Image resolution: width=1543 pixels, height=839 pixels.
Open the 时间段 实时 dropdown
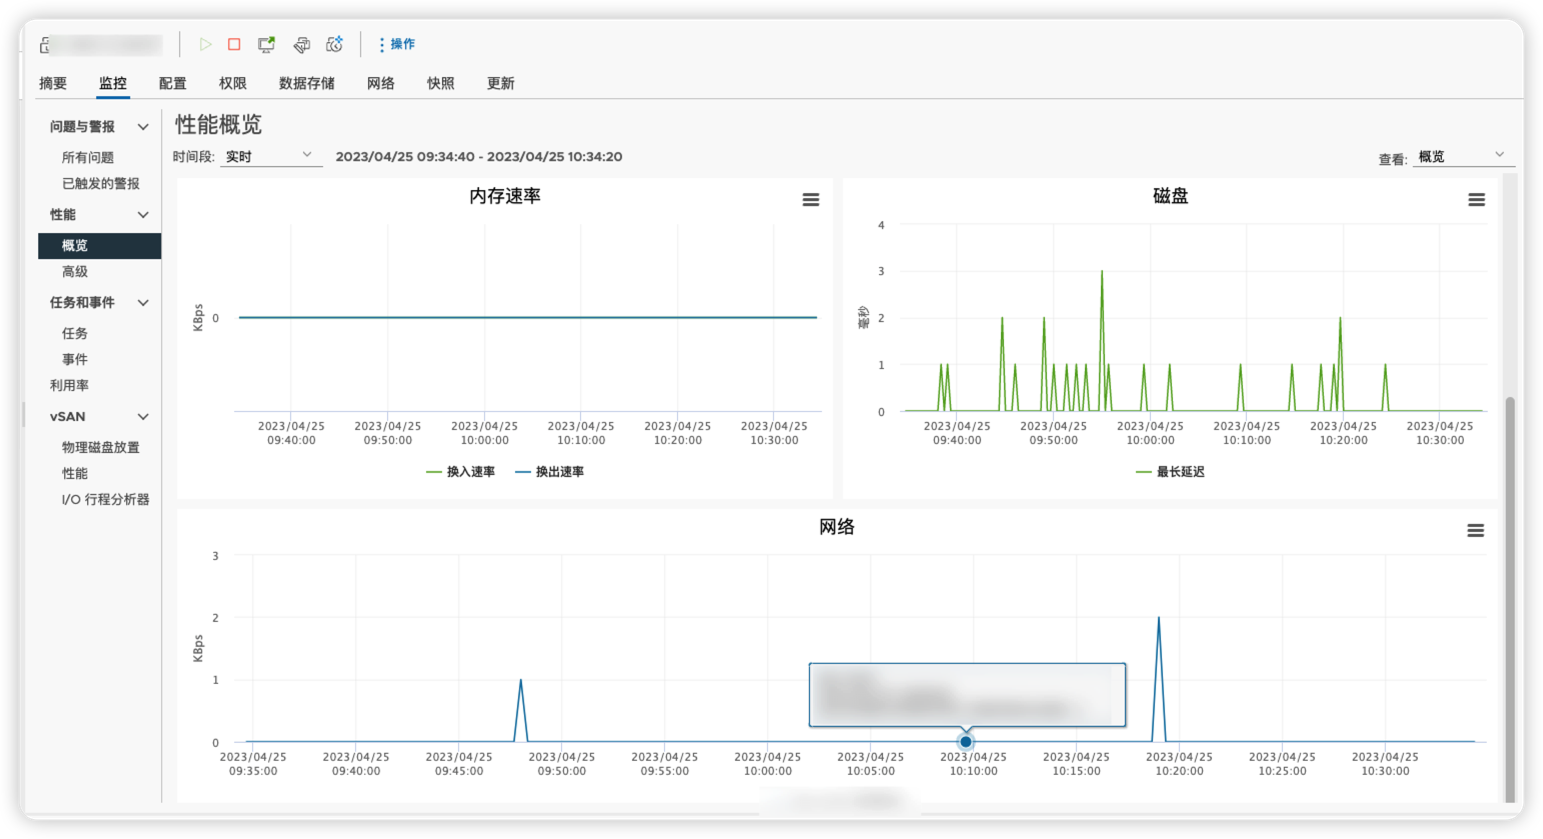270,157
